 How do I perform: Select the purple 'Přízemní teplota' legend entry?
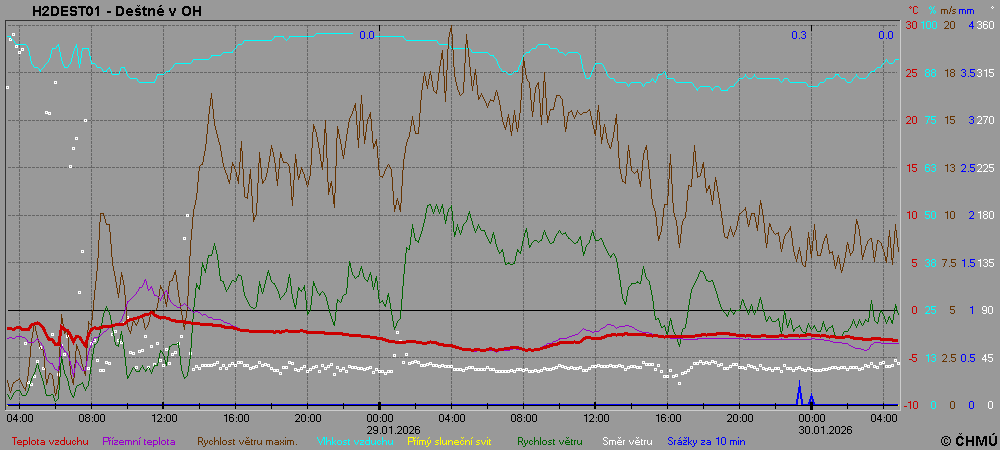pyautogui.click(x=139, y=440)
